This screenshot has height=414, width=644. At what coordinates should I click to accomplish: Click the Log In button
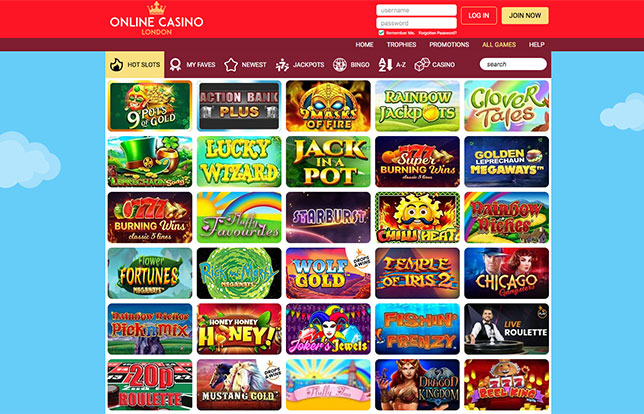coord(479,16)
